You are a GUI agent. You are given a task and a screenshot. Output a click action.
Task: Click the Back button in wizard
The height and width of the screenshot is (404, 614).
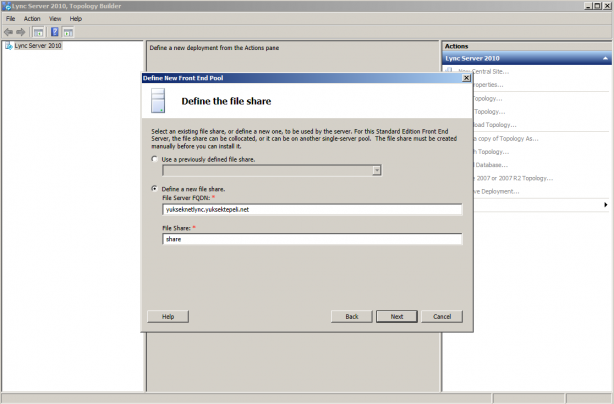[x=352, y=316]
